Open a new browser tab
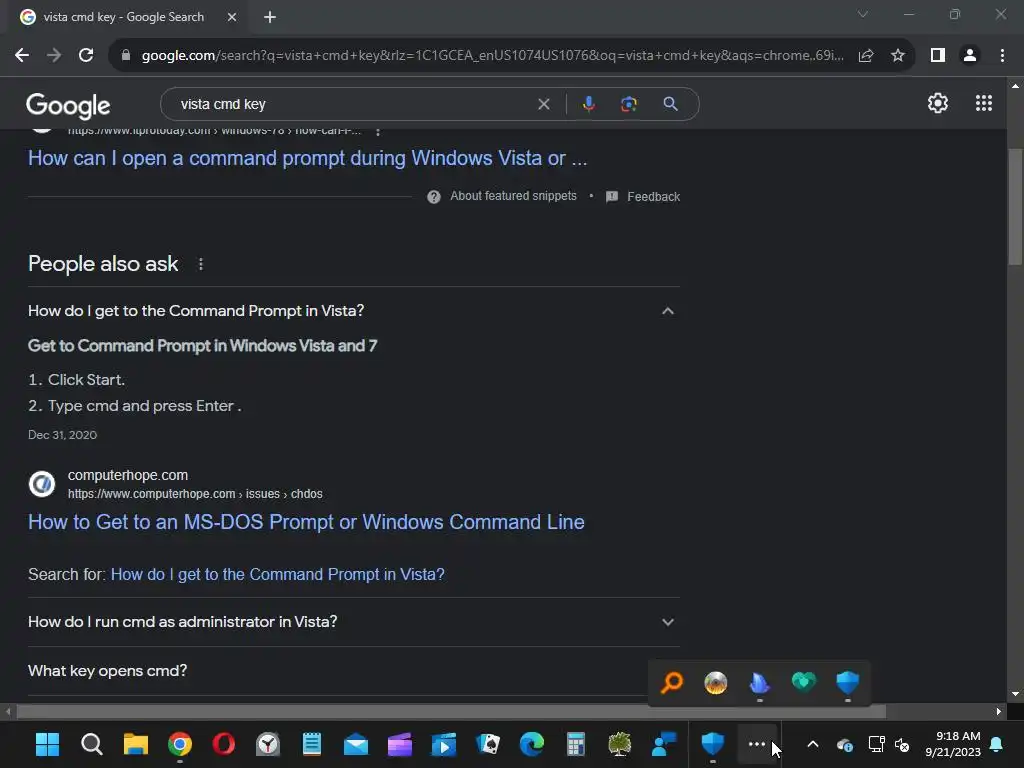Screen dimensions: 1024x768 [x=270, y=17]
